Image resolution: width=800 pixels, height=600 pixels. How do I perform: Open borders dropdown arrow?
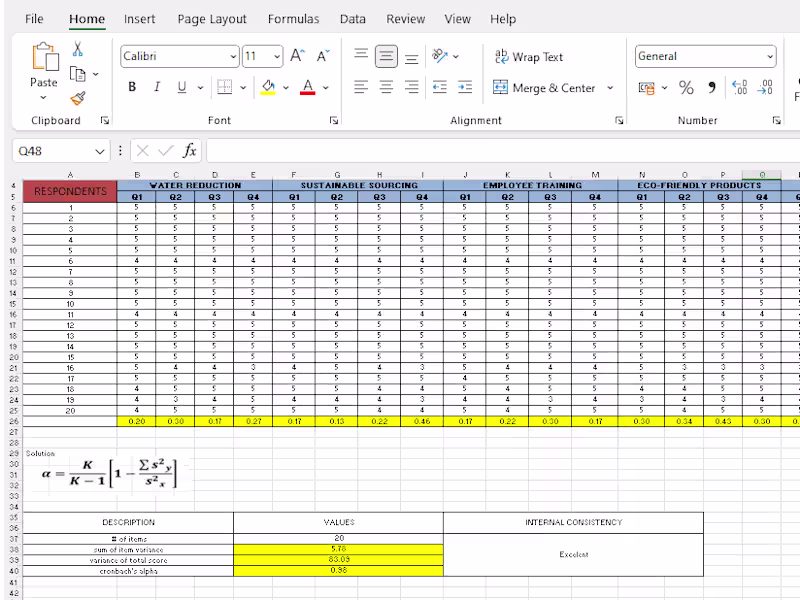pyautogui.click(x=243, y=88)
